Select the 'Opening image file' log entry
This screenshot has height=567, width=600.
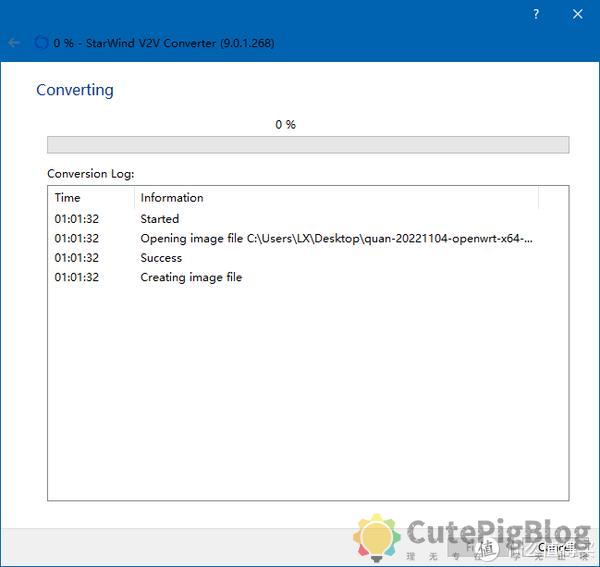[x=308, y=238]
